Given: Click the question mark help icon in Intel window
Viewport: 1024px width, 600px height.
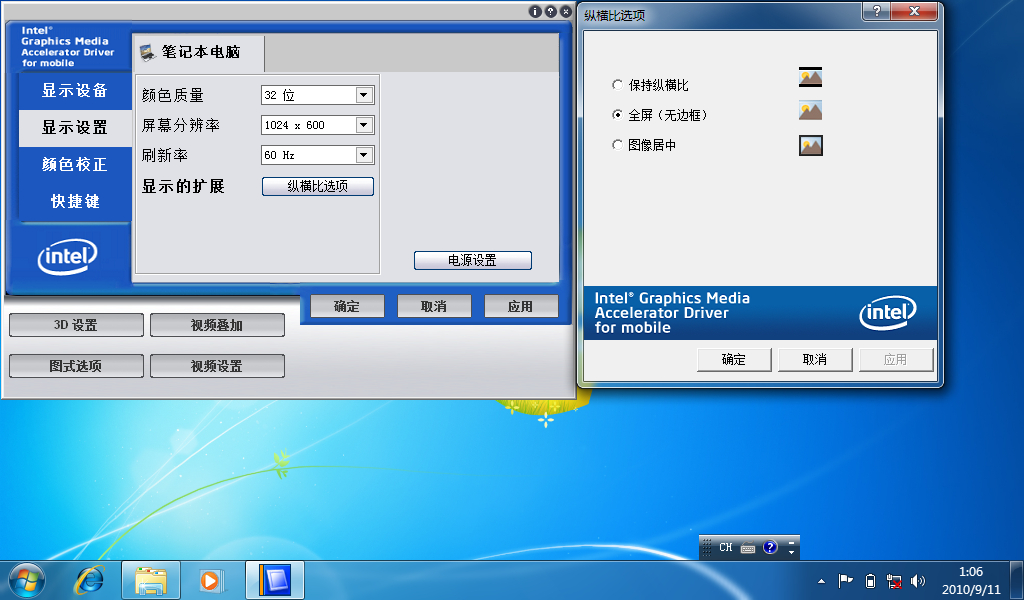Looking at the screenshot, I should pos(551,12).
